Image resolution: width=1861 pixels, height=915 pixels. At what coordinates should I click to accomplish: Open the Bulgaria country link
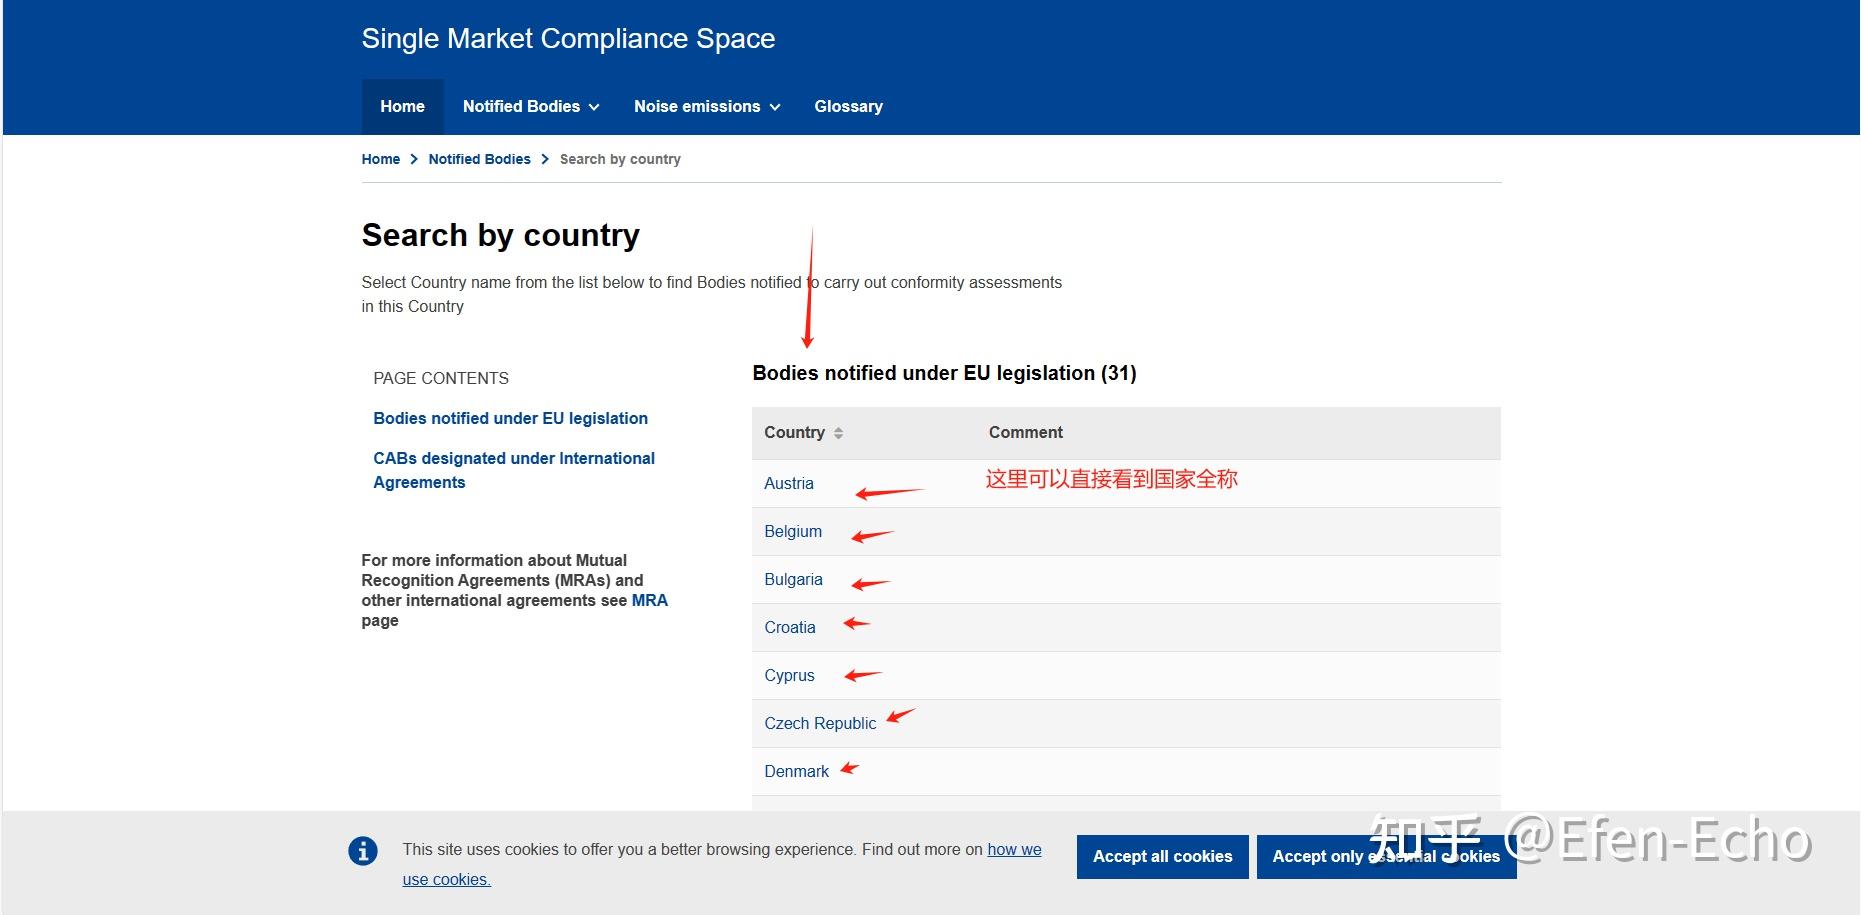click(793, 580)
